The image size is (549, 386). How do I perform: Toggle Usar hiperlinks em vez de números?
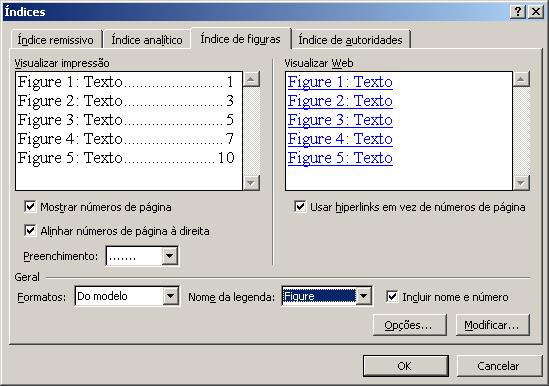[x=300, y=207]
